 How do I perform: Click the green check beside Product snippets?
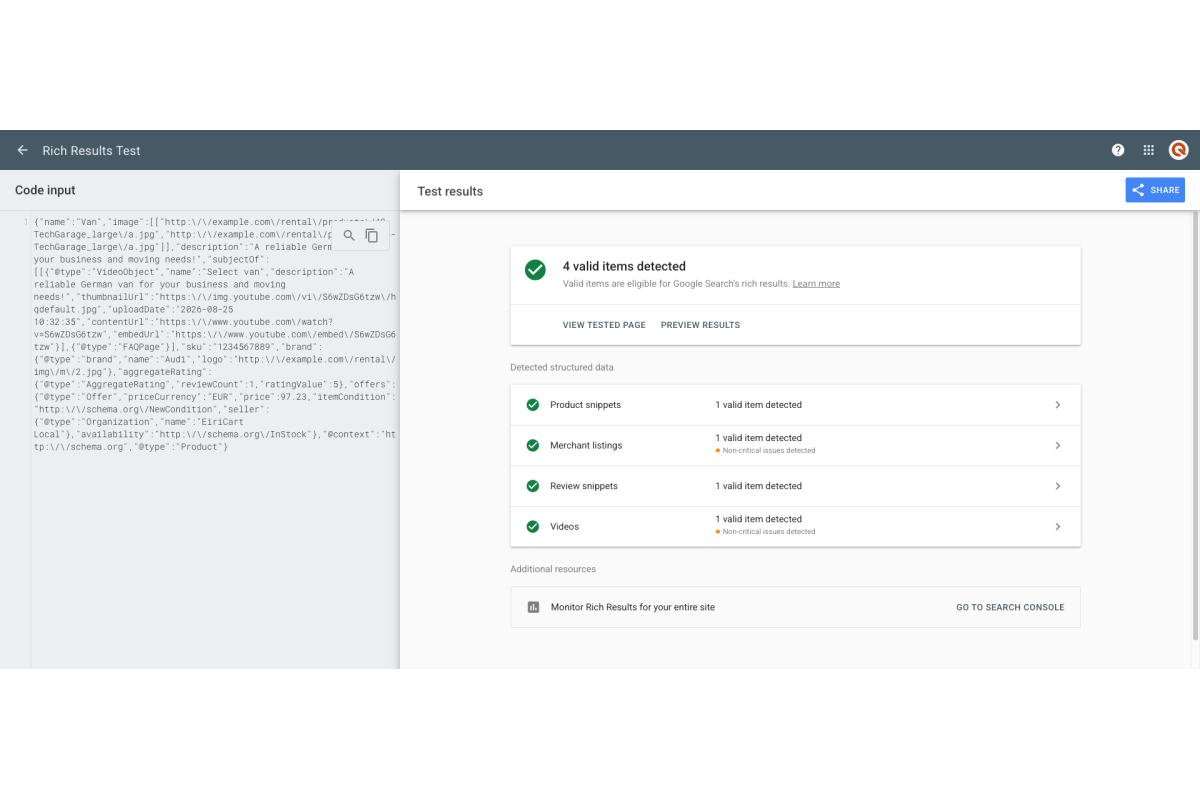tap(532, 405)
